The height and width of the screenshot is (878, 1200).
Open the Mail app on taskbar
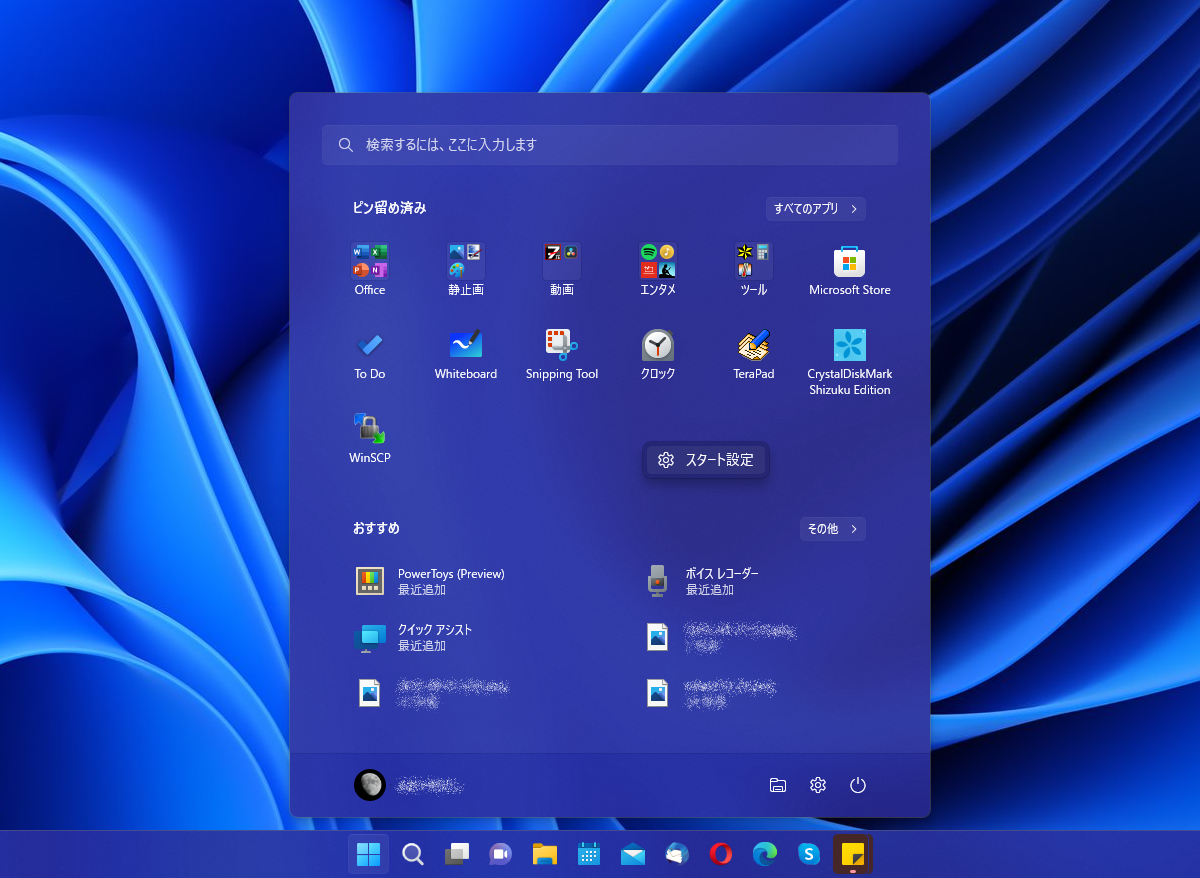(x=632, y=854)
